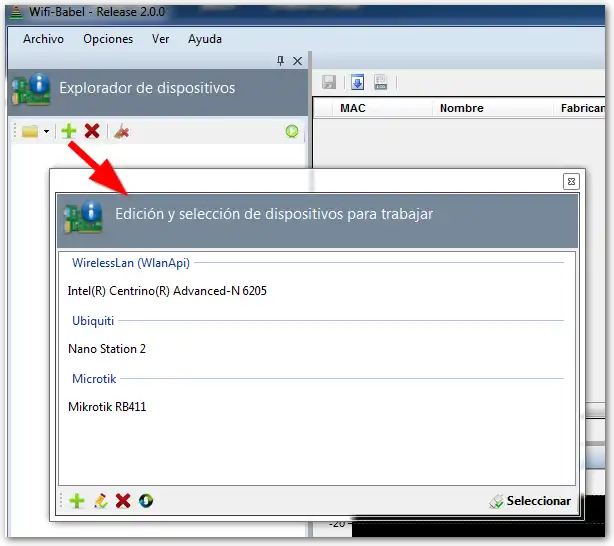This screenshot has width=614, height=546.
Task: Click the log file icon in main toolbar
Action: click(381, 82)
